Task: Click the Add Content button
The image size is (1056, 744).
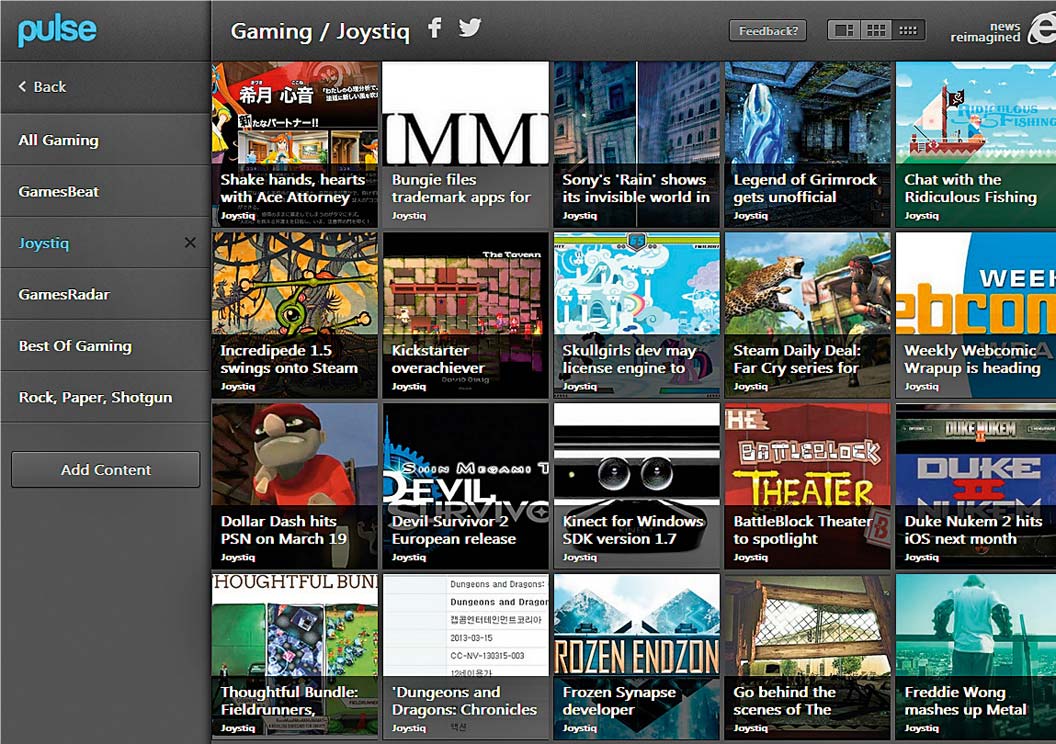Action: [x=106, y=469]
